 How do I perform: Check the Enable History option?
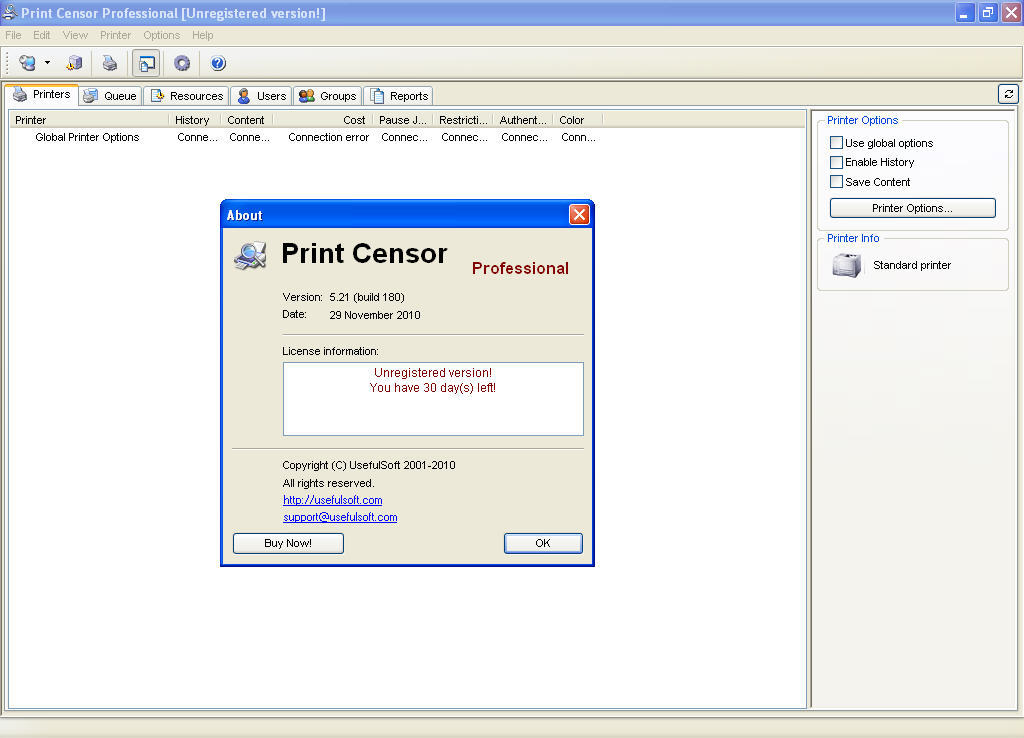(836, 161)
